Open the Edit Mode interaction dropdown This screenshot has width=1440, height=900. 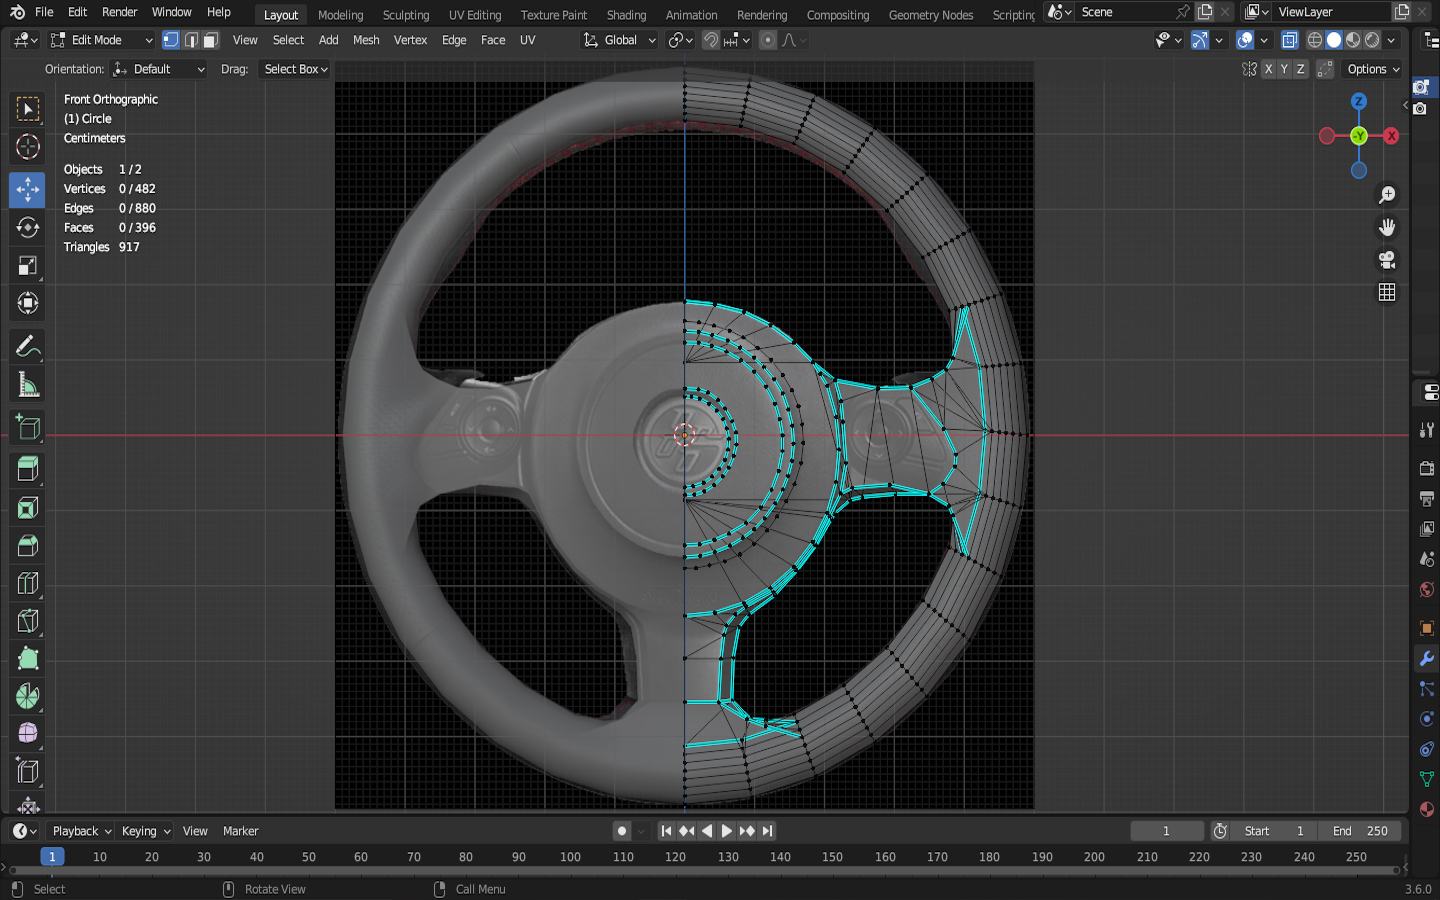(101, 40)
